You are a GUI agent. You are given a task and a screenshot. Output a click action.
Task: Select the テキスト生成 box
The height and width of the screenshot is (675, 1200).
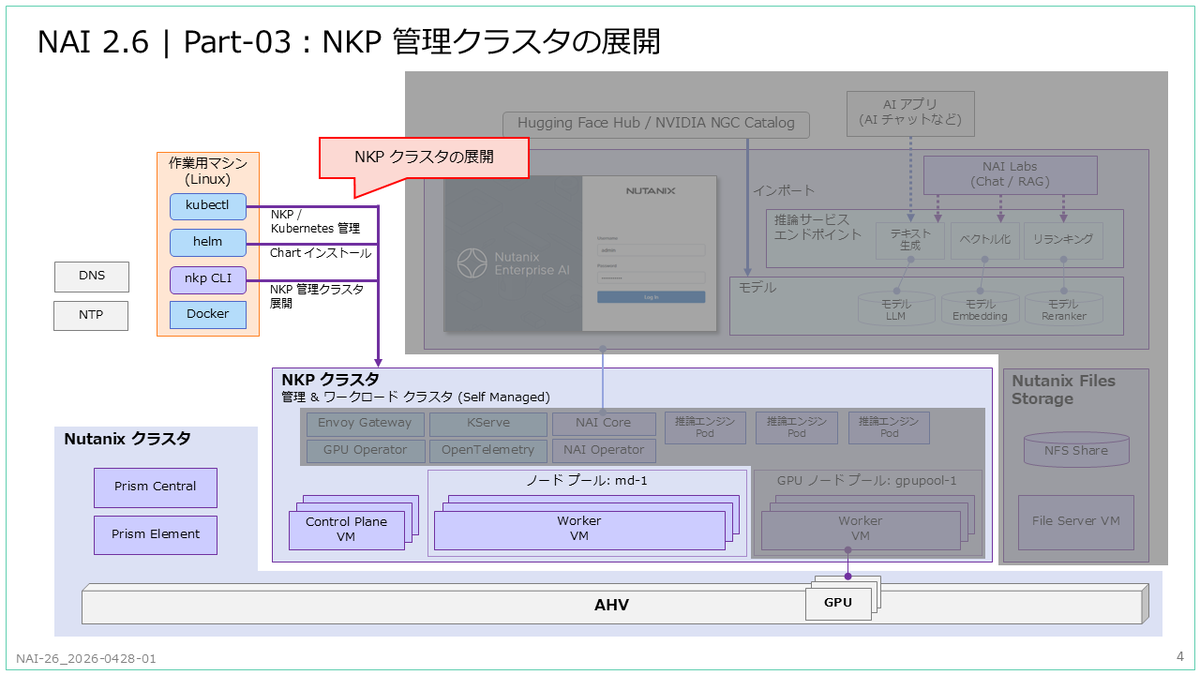pos(910,240)
